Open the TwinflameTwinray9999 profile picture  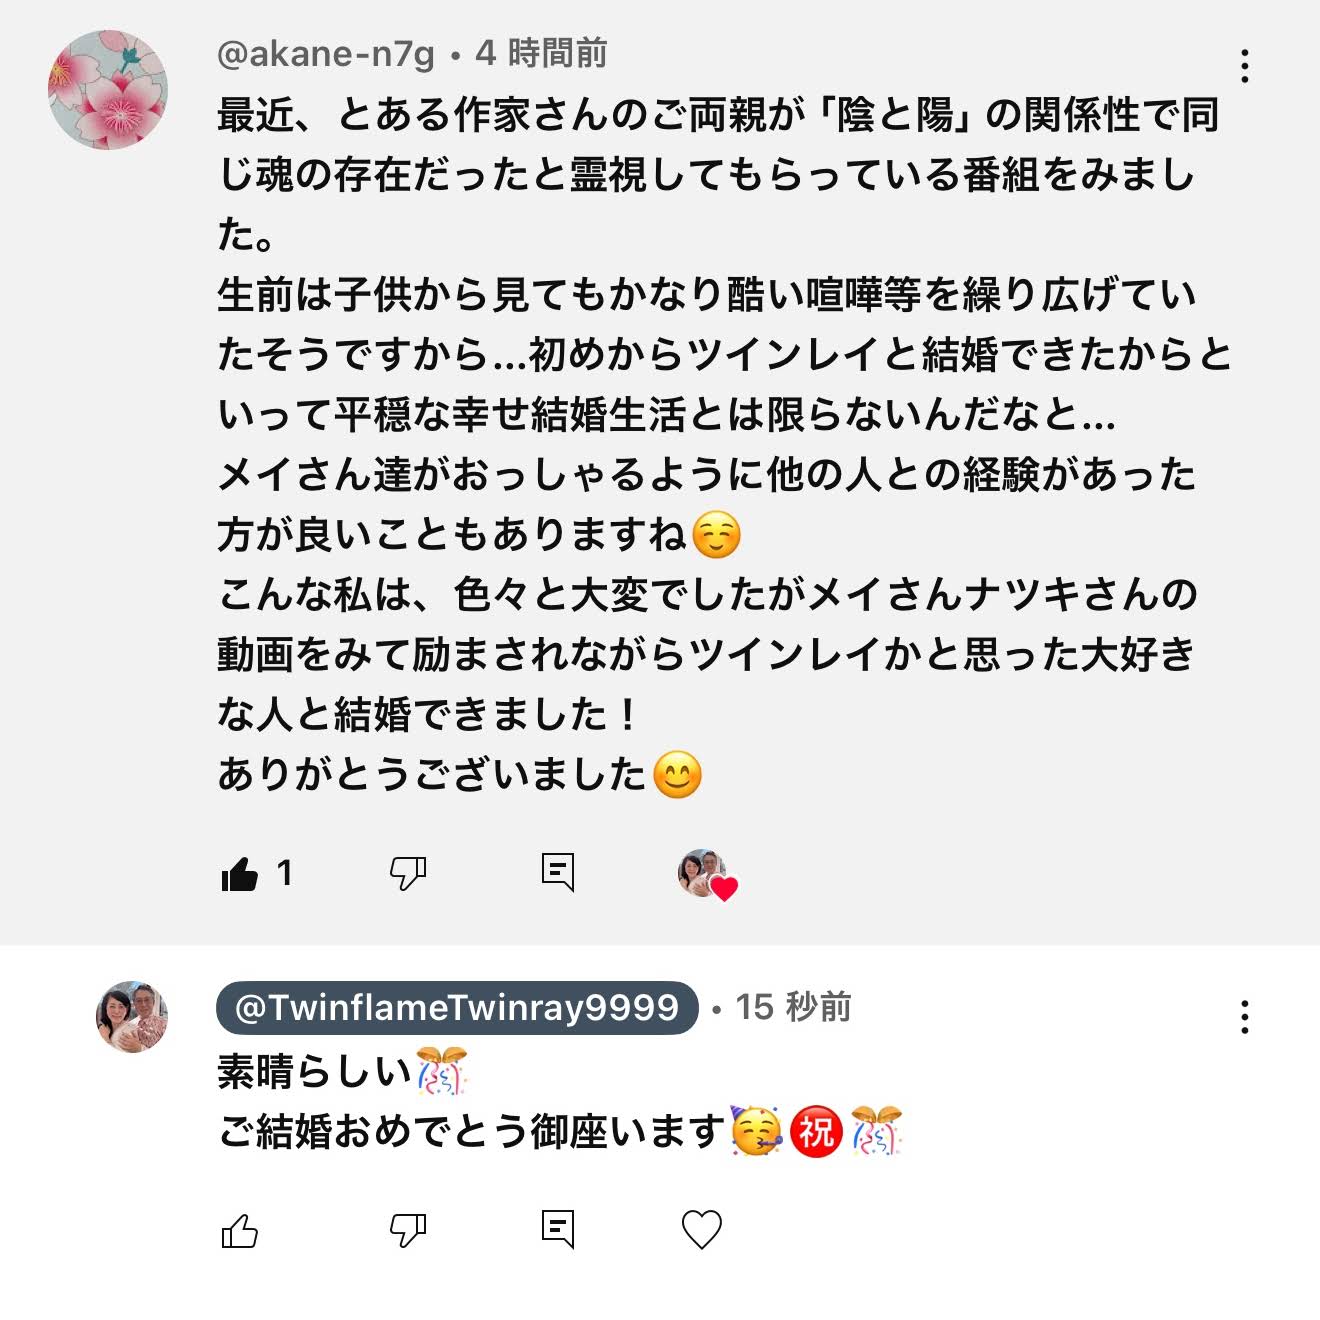pos(132,1017)
